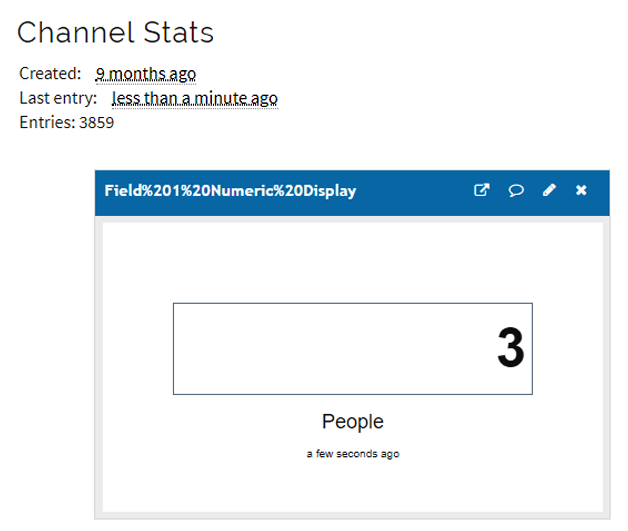
Task: Close the Field 1 Numeric Display widget
Action: [581, 190]
